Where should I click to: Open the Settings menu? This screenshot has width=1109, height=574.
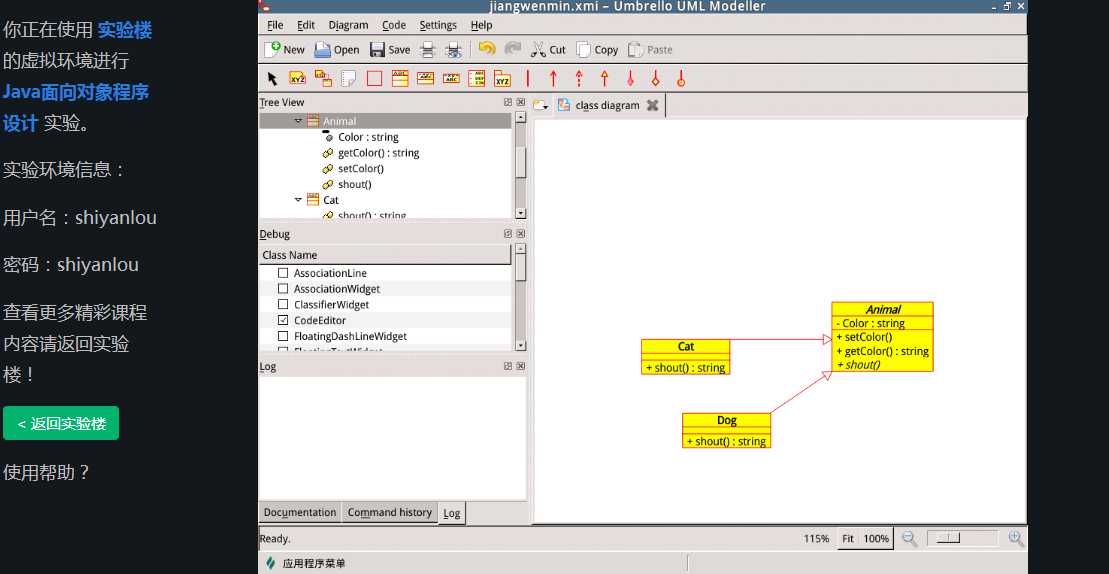tap(438, 25)
